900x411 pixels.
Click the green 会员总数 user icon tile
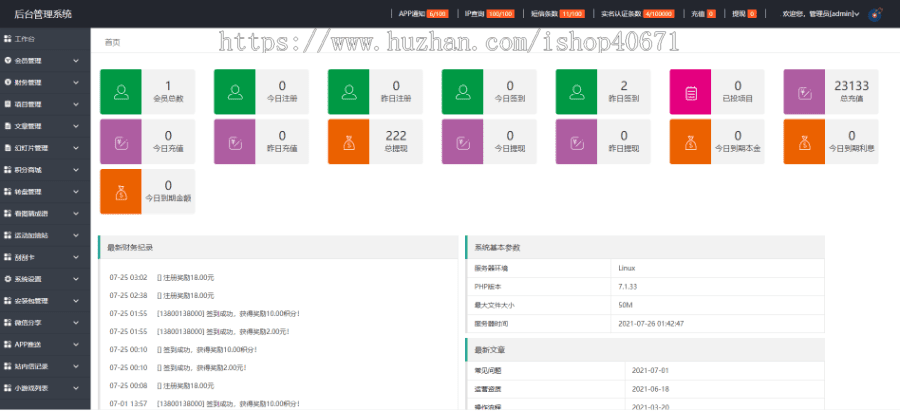121,93
